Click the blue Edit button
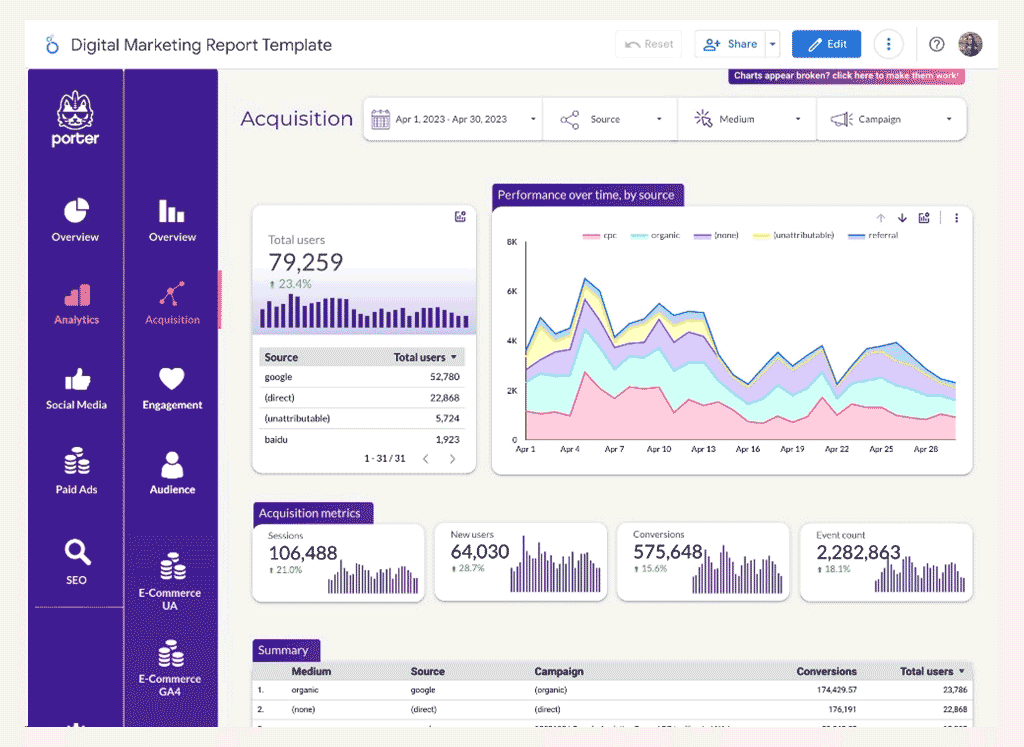Screen dimensions: 1024x747 click(x=826, y=44)
